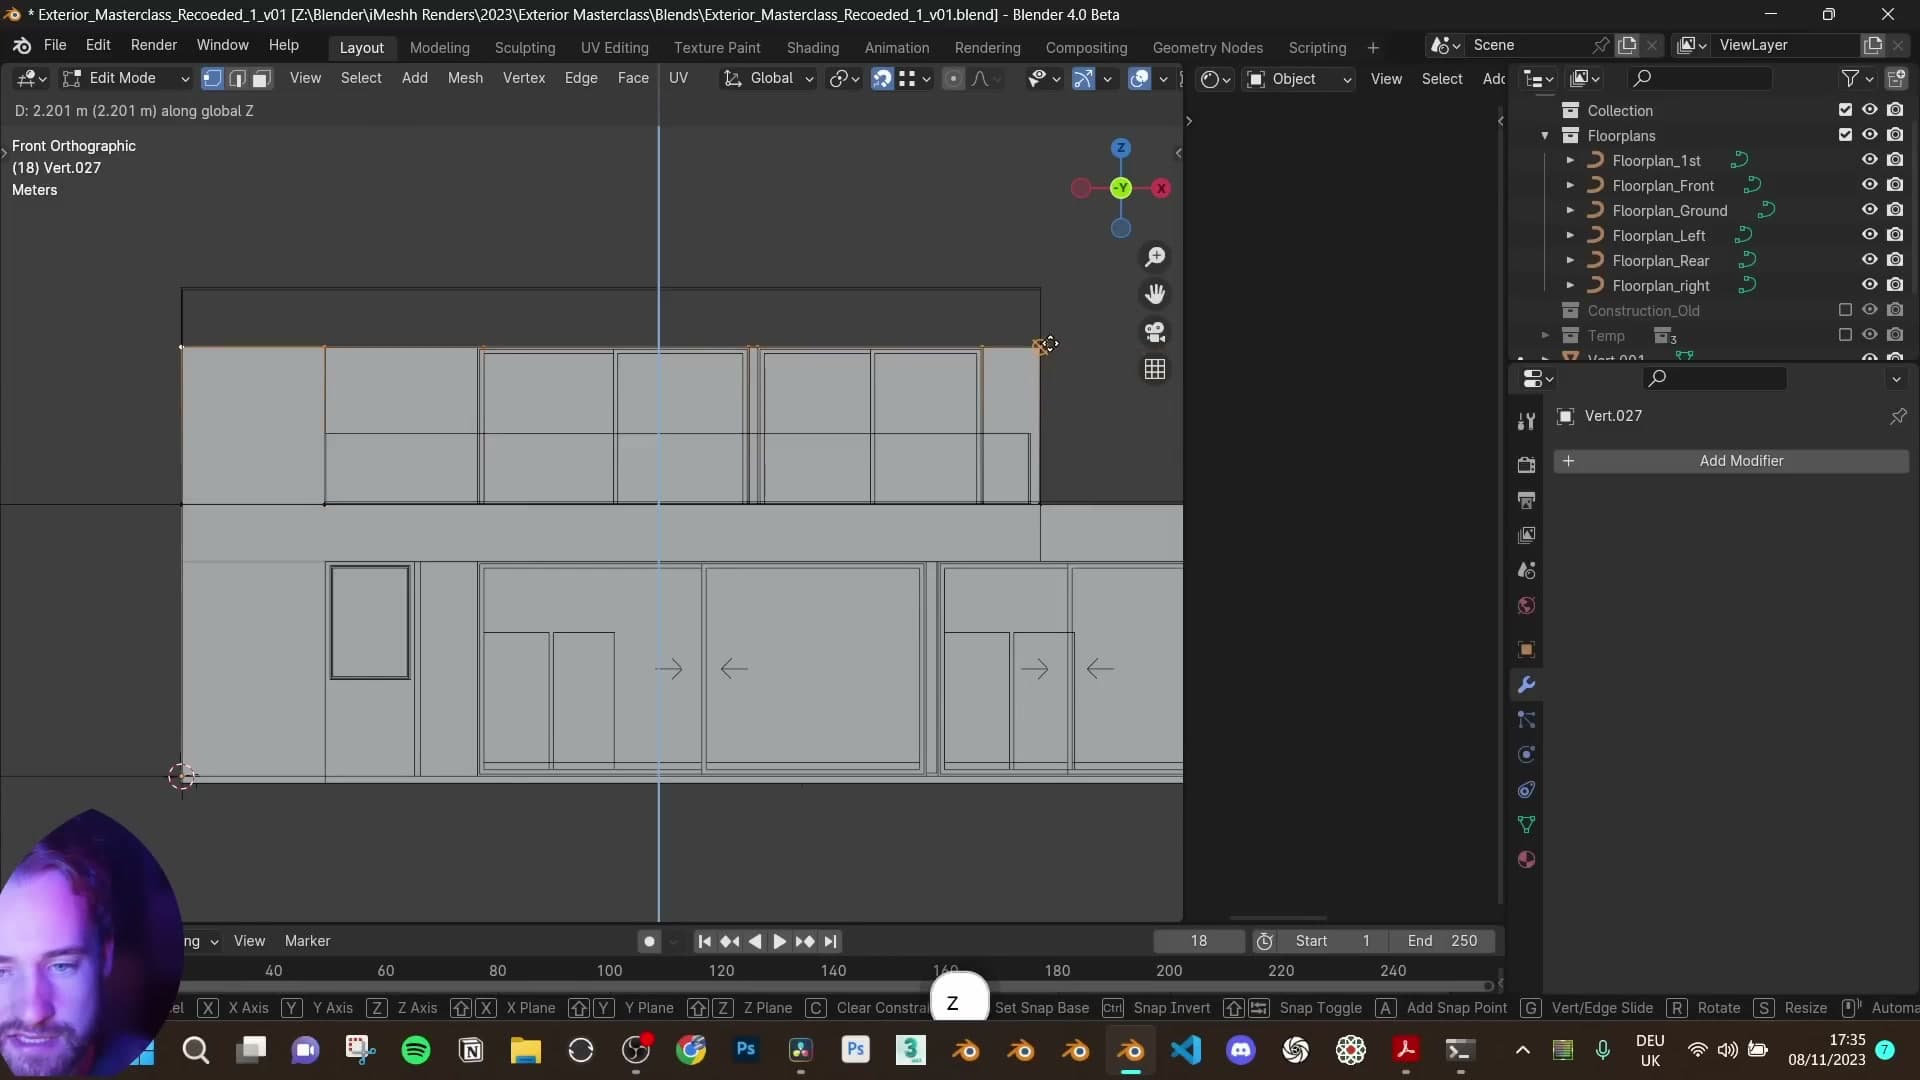Open the Edit Mode dropdown

click(x=125, y=78)
